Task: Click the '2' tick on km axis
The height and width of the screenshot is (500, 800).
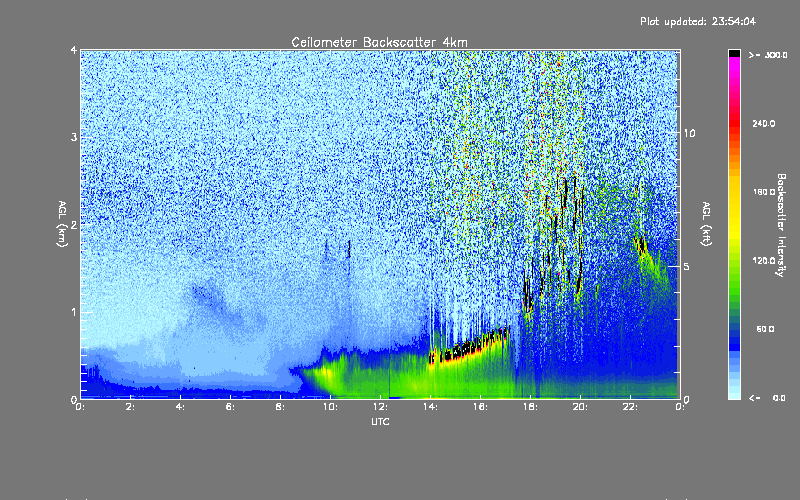Action: click(x=74, y=224)
